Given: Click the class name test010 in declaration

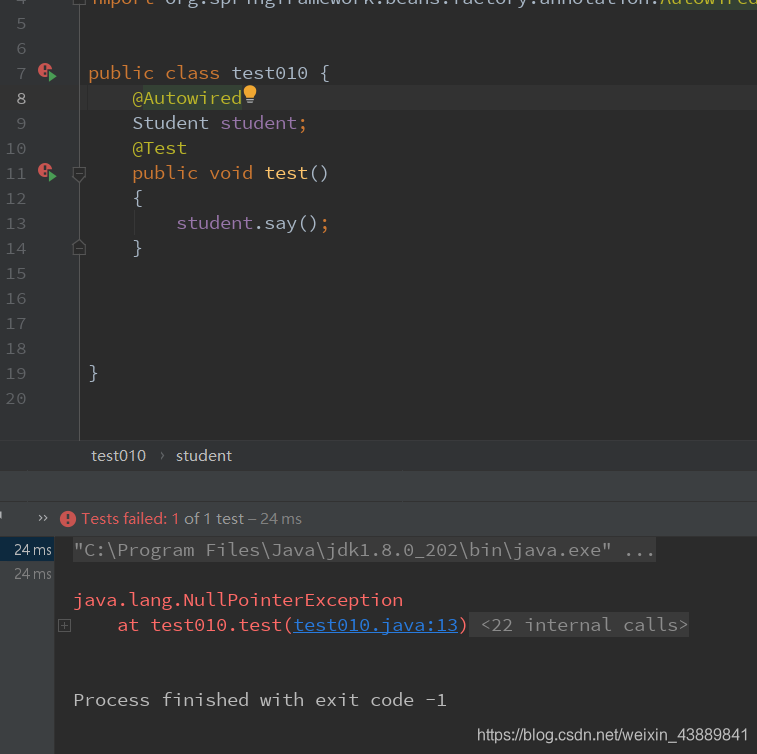Looking at the screenshot, I should pyautogui.click(x=269, y=73).
